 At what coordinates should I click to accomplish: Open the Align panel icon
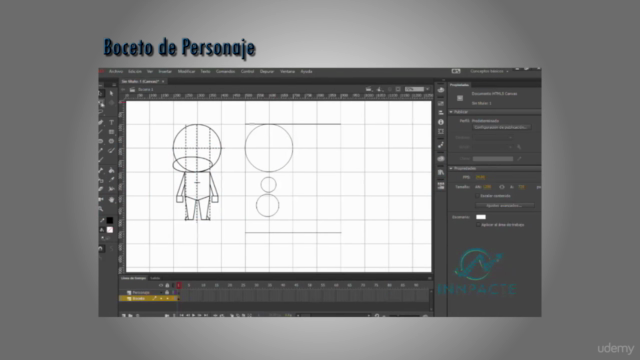pos(441,113)
